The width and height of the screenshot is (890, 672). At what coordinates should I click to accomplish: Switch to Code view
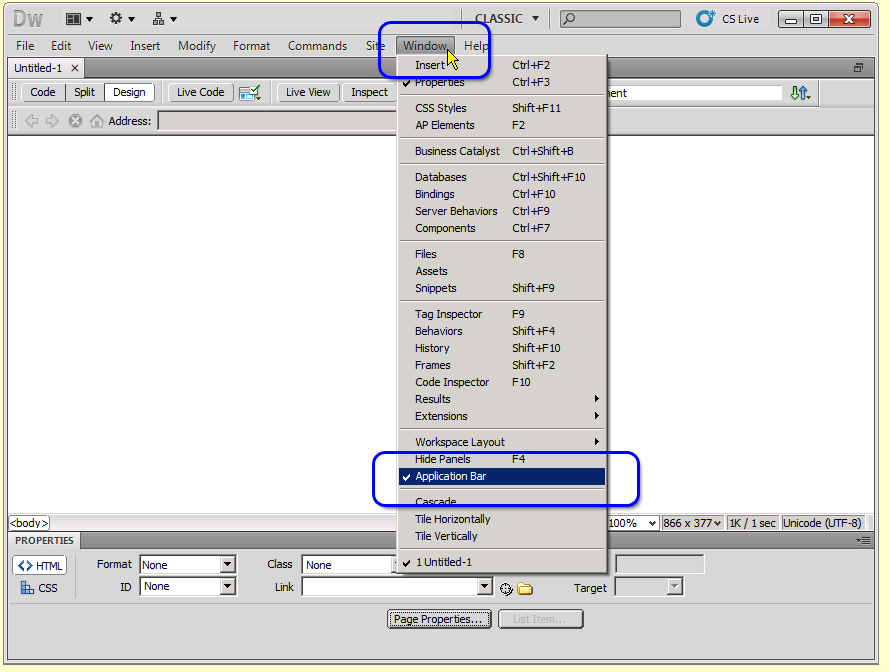coord(43,92)
